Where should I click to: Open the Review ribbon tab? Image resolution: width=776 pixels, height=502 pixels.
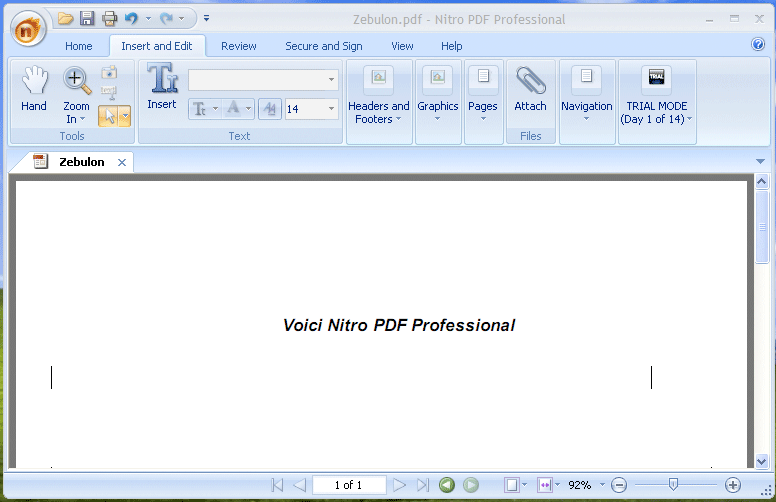[239, 46]
